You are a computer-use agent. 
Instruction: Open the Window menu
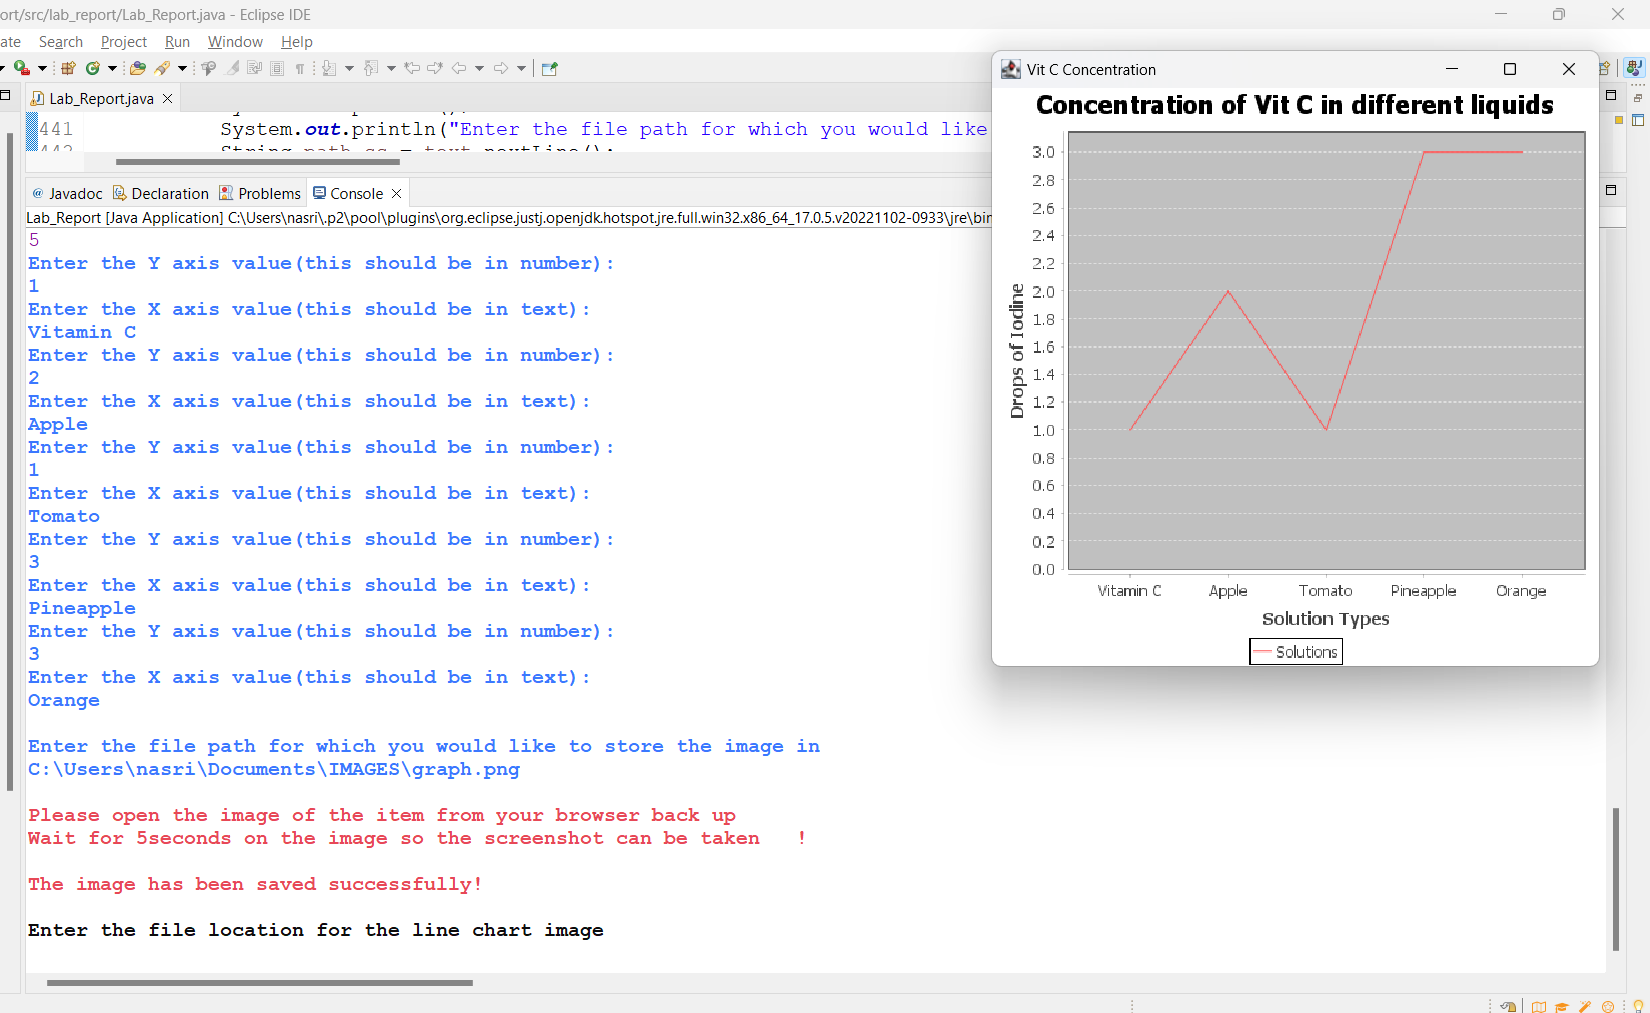(235, 42)
